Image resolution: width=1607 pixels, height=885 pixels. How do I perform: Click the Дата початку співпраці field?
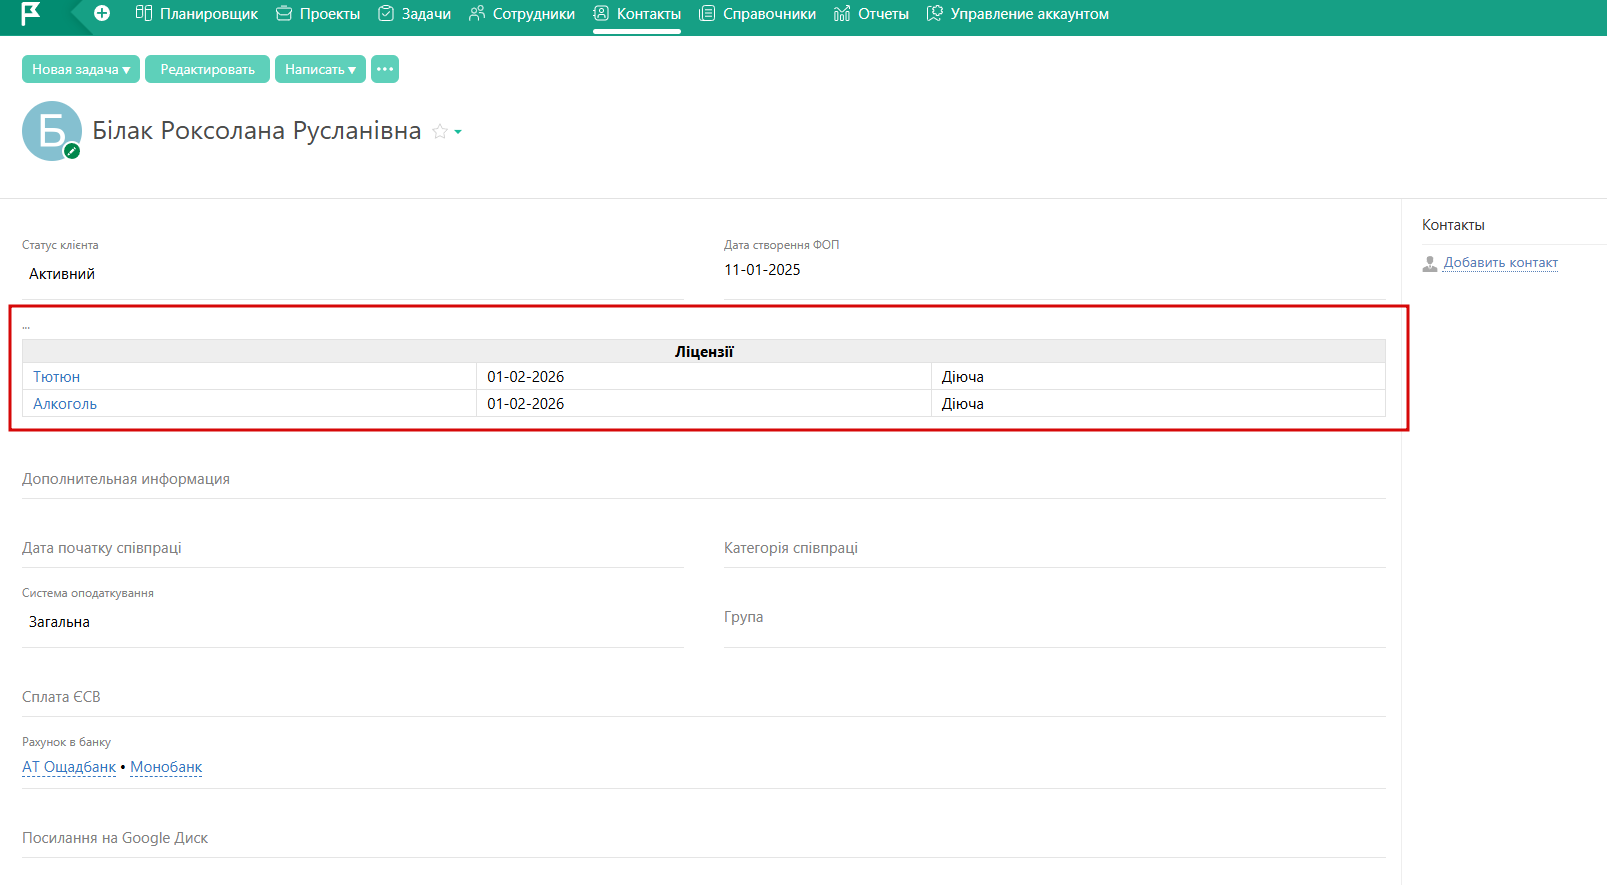(x=353, y=548)
